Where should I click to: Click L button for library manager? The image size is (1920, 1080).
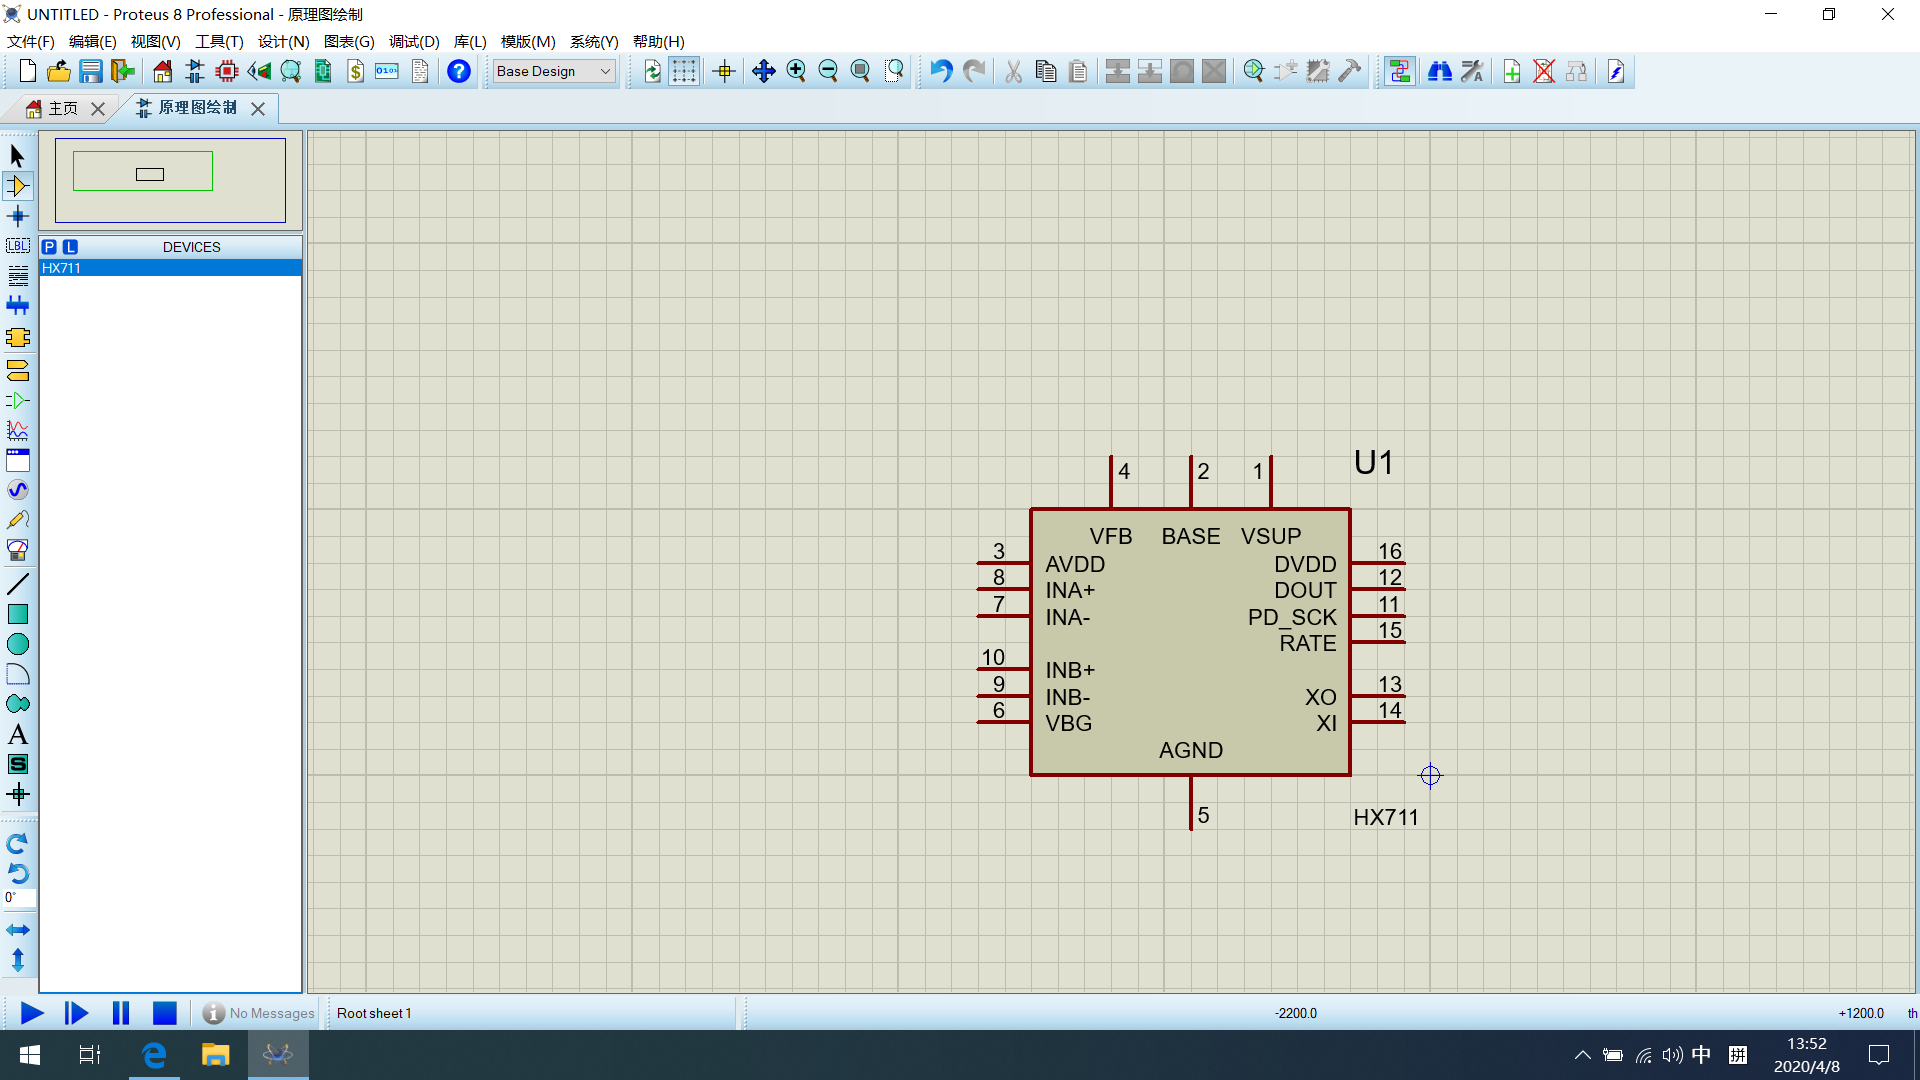tap(70, 247)
